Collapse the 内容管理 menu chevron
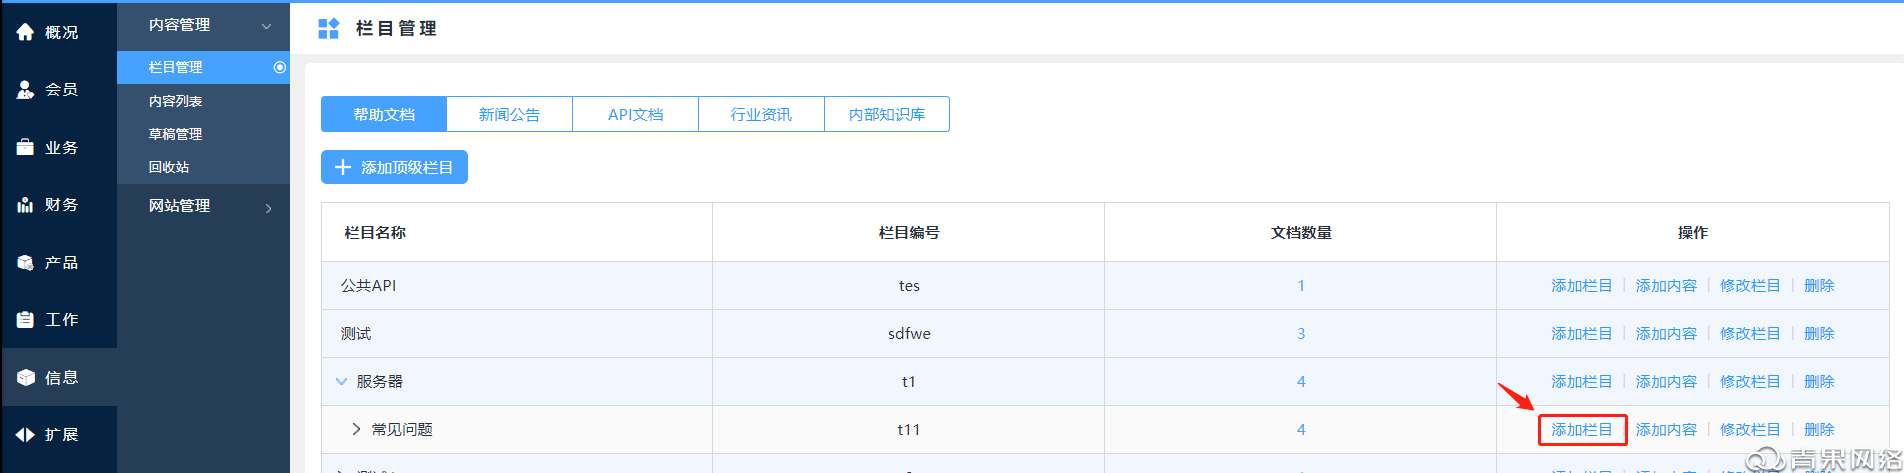Viewport: 1904px width, 473px height. point(266,26)
